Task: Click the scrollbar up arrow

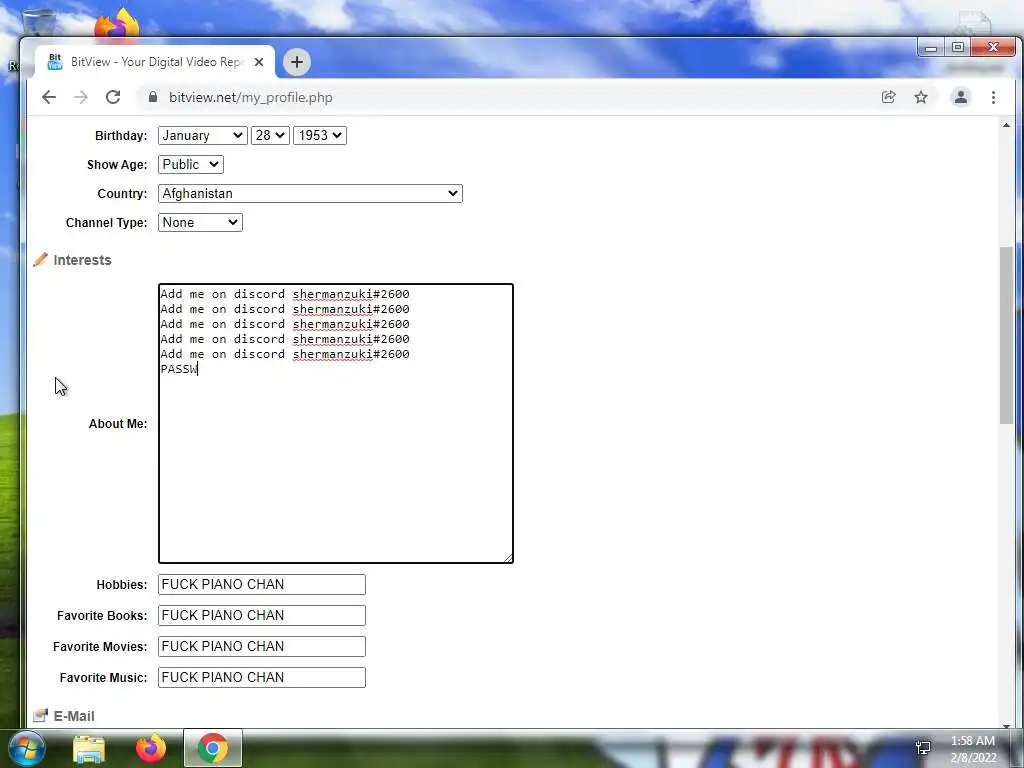Action: pyautogui.click(x=1006, y=125)
